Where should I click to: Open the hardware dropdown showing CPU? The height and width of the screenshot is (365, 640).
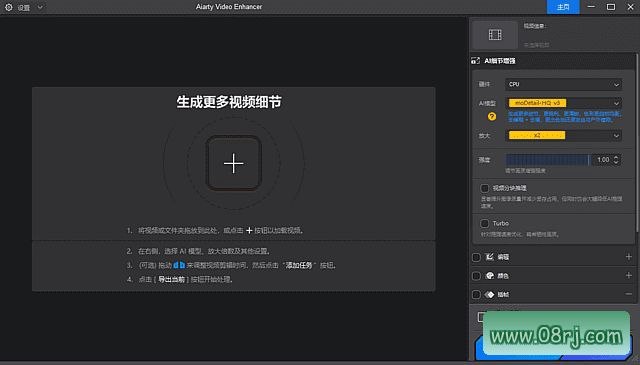[x=563, y=84]
